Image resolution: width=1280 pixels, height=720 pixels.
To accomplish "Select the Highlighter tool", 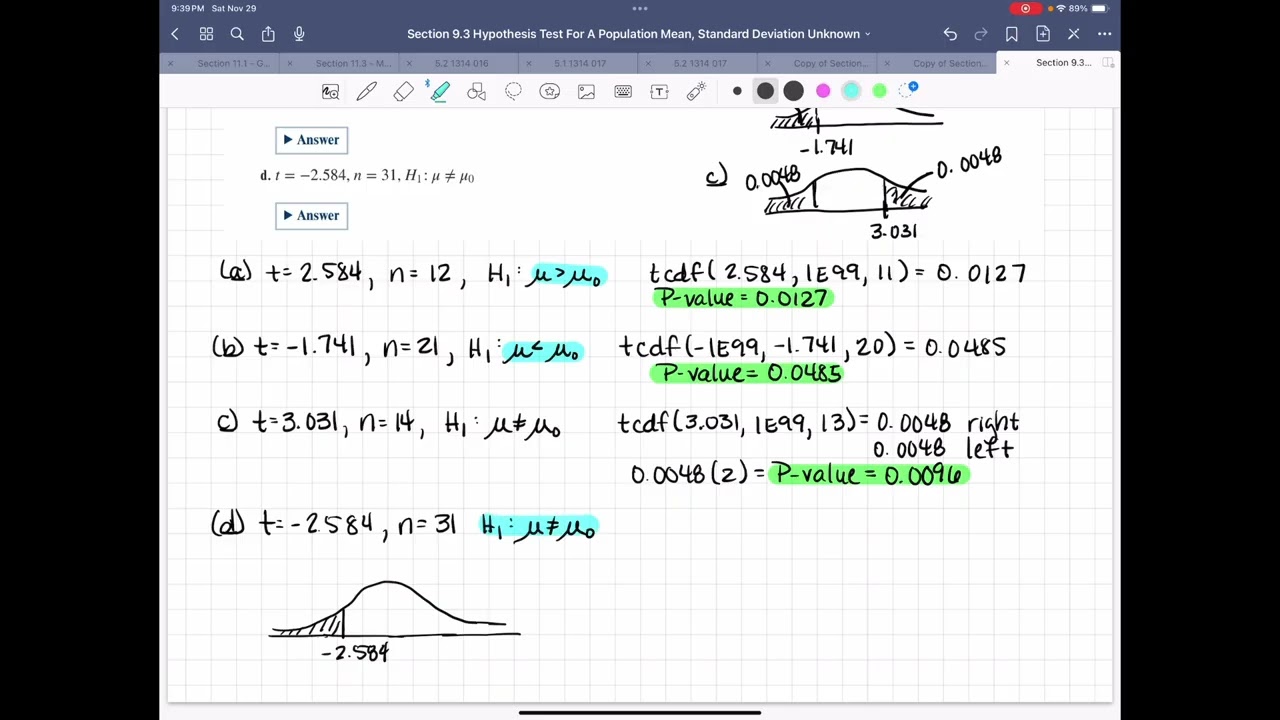I will point(440,91).
